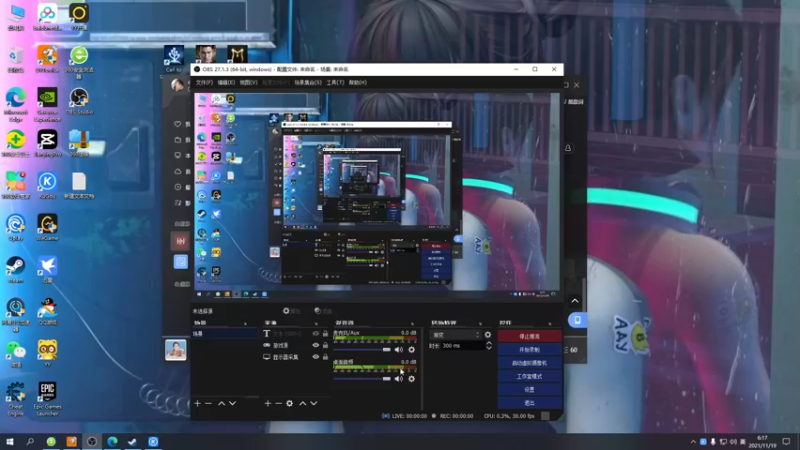The image size is (800, 450).
Task: Expand the up chevron in the background app
Action: (575, 301)
